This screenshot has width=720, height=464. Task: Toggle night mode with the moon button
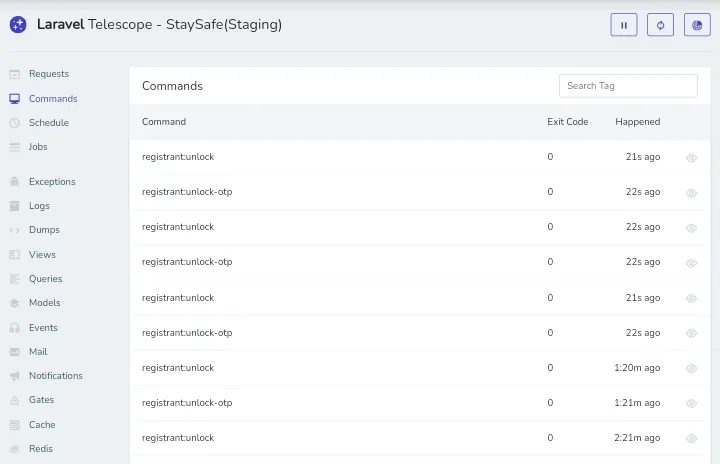(697, 25)
